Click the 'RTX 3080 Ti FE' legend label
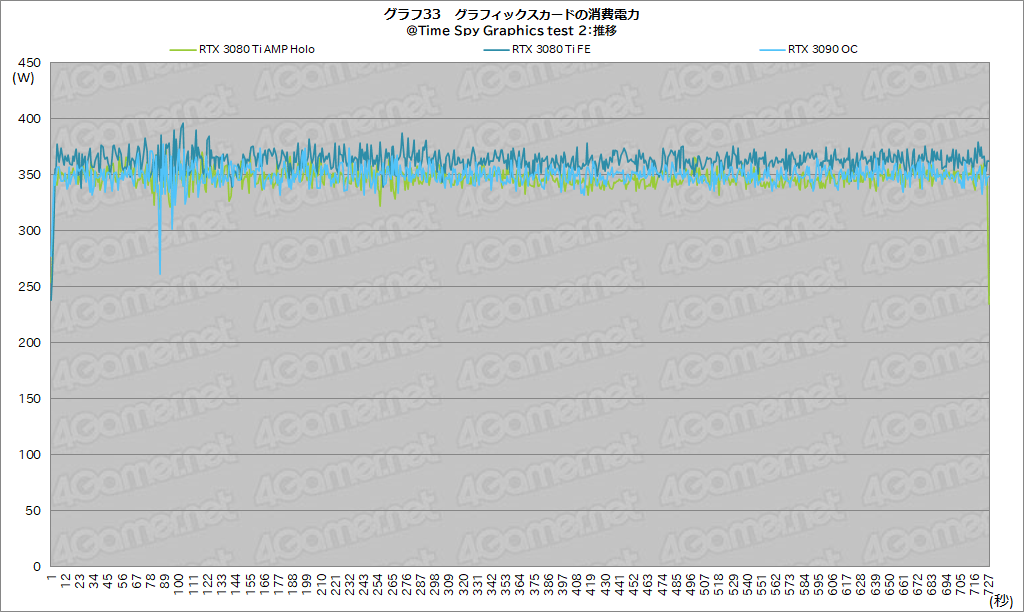 pyautogui.click(x=551, y=50)
